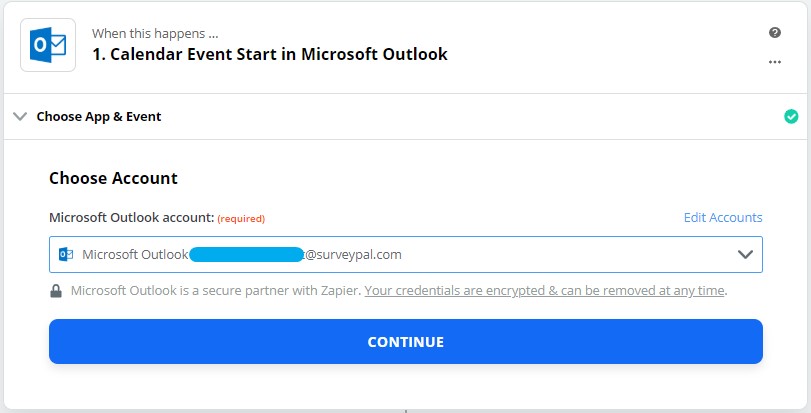The height and width of the screenshot is (413, 811).
Task: Click the green checkmark status icon
Action: pos(791,117)
